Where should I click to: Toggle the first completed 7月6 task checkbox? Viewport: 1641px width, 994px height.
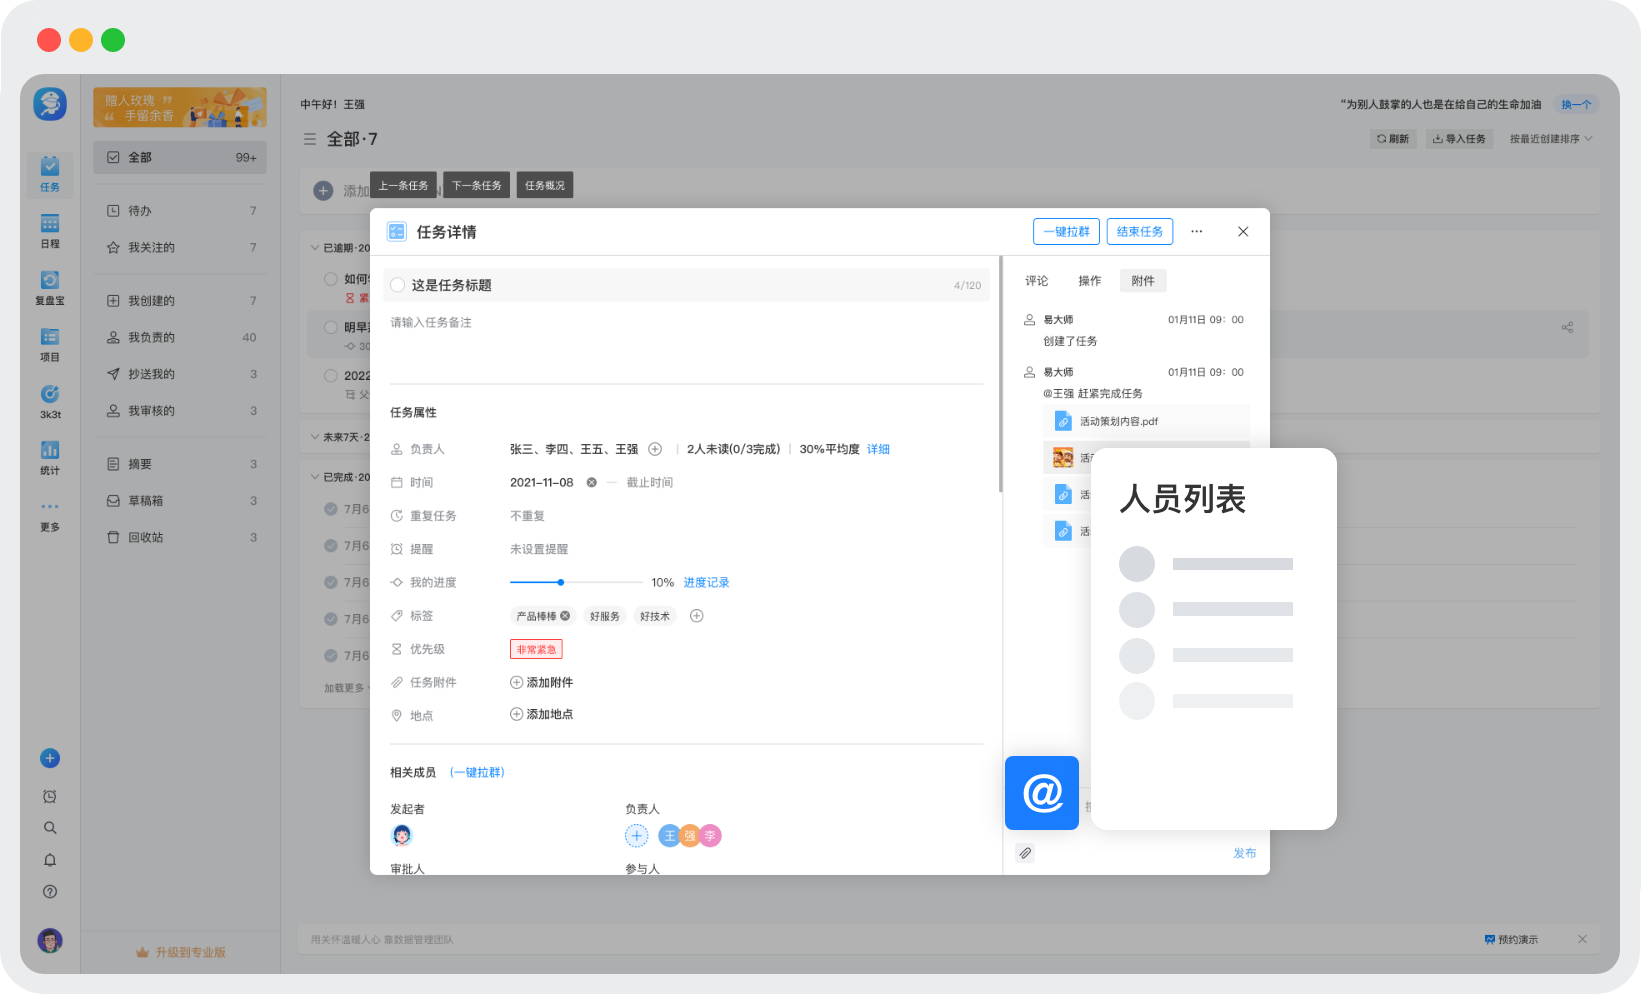[331, 509]
